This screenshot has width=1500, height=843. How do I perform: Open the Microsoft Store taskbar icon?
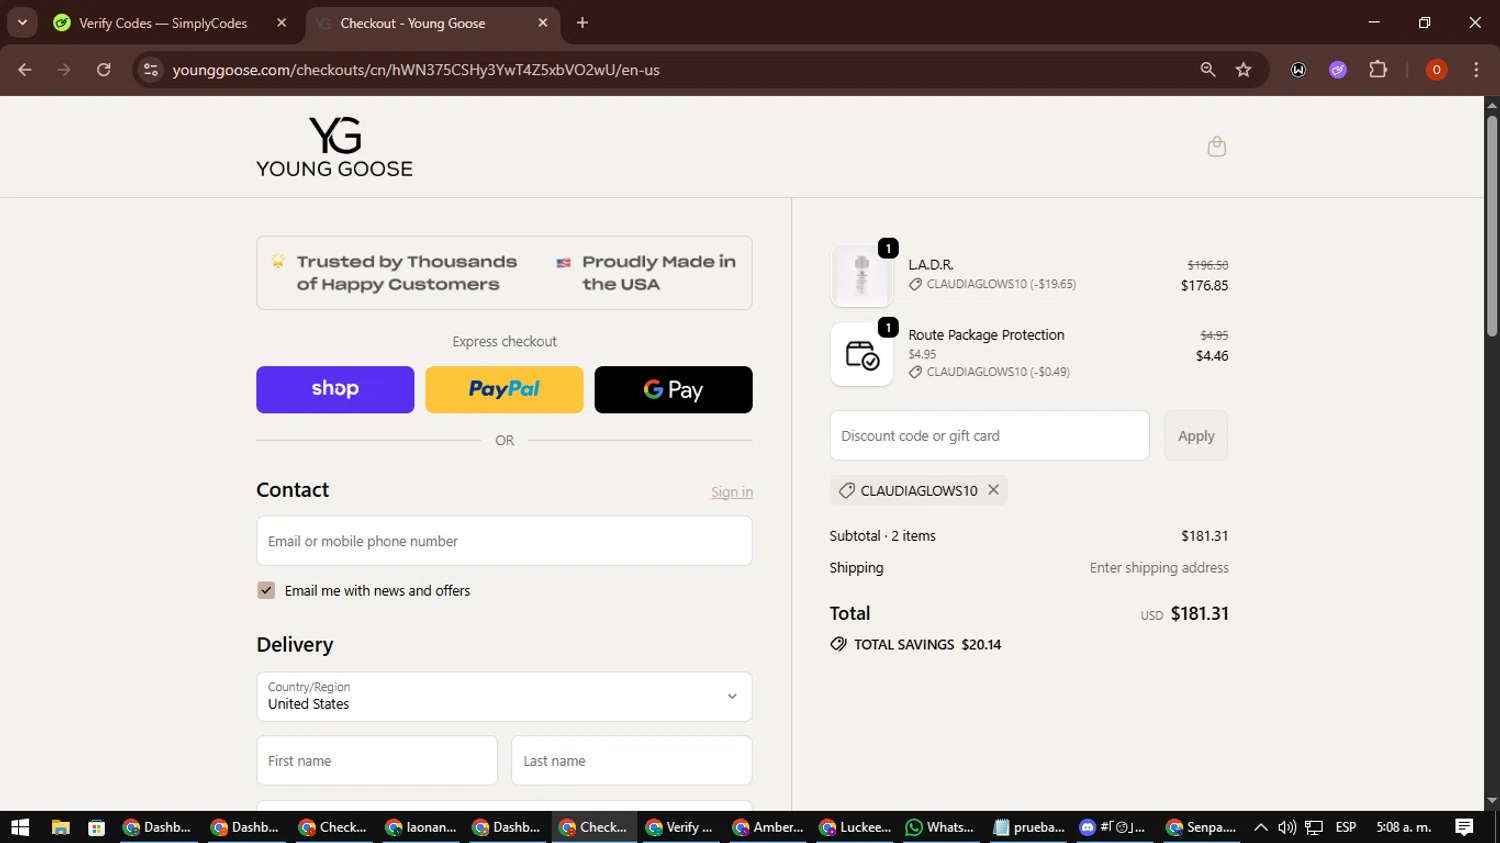pyautogui.click(x=97, y=827)
